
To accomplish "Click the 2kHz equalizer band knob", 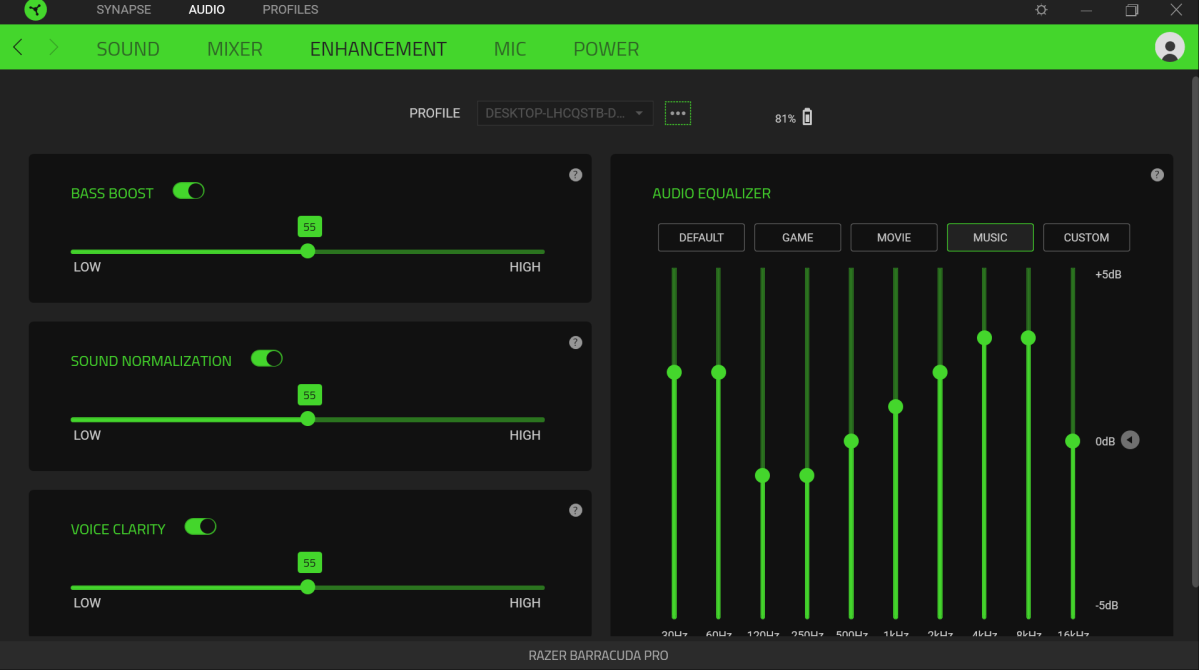I will click(x=940, y=372).
